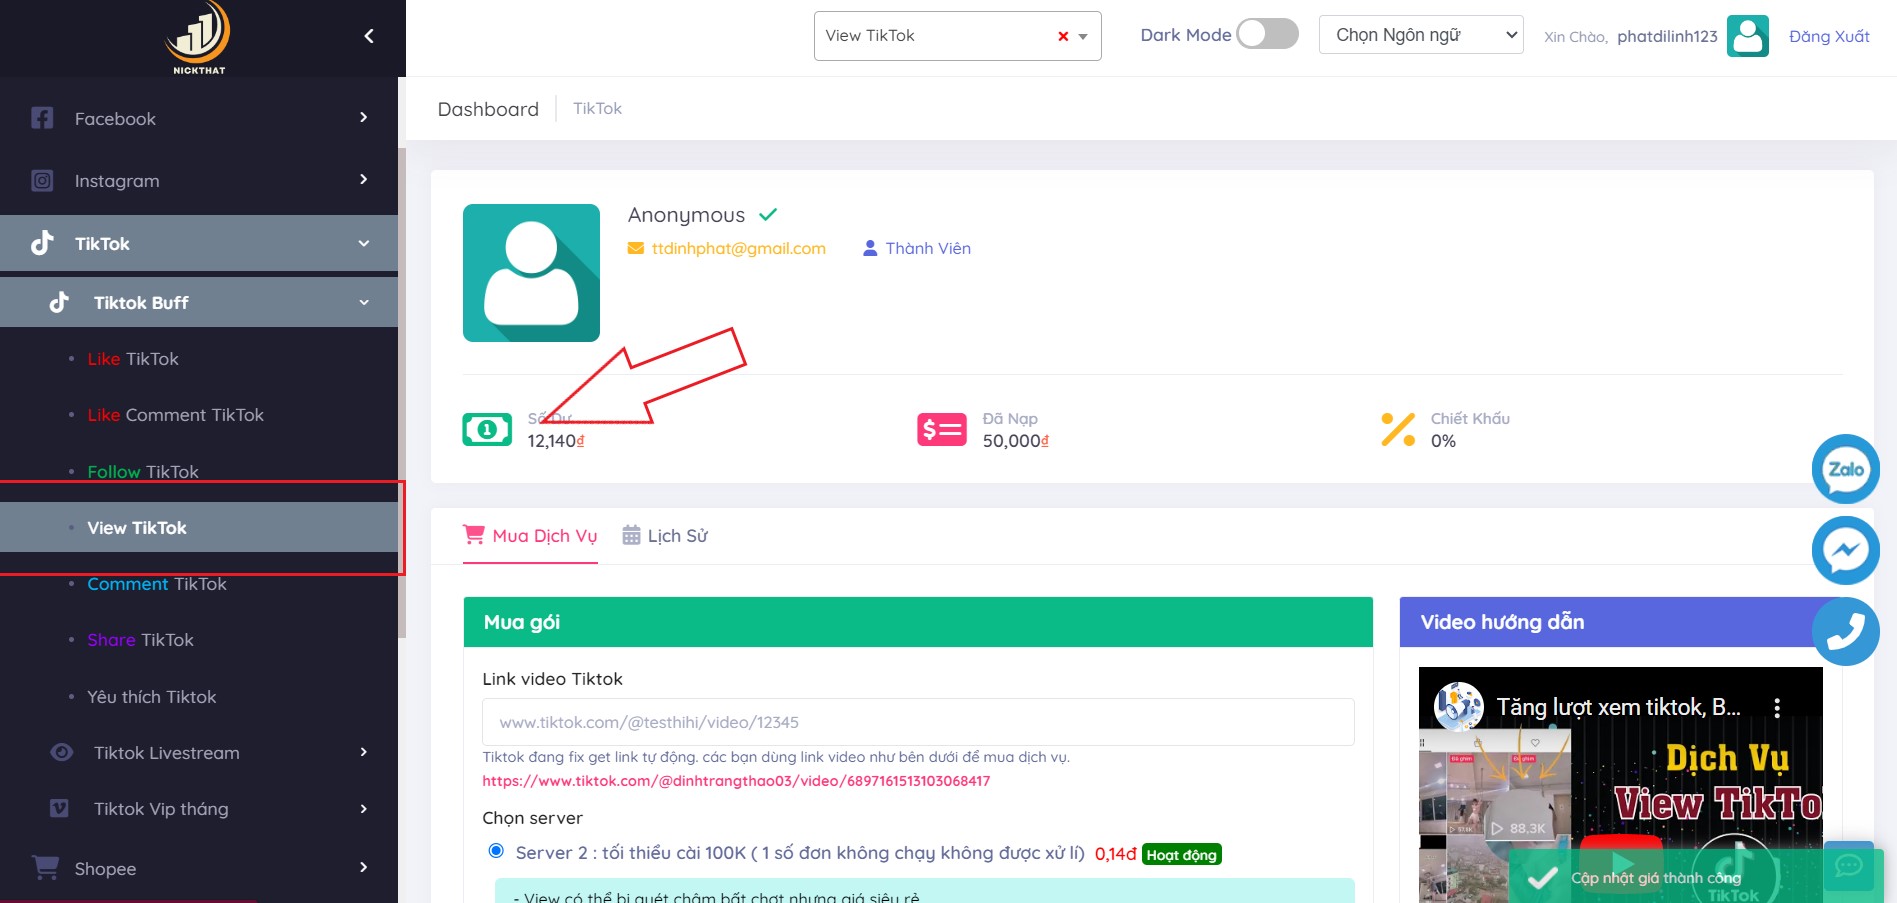The image size is (1897, 903).
Task: Click the email envelope icon
Action: 636,248
